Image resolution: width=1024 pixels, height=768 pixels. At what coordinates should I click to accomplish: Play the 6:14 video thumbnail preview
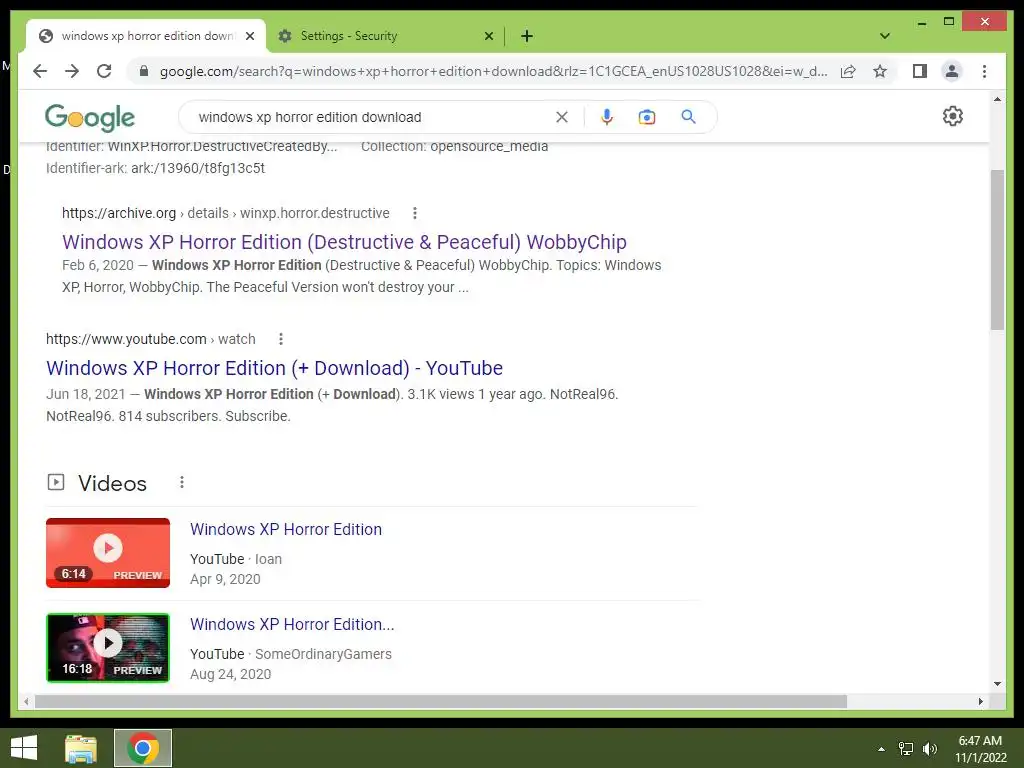click(108, 552)
